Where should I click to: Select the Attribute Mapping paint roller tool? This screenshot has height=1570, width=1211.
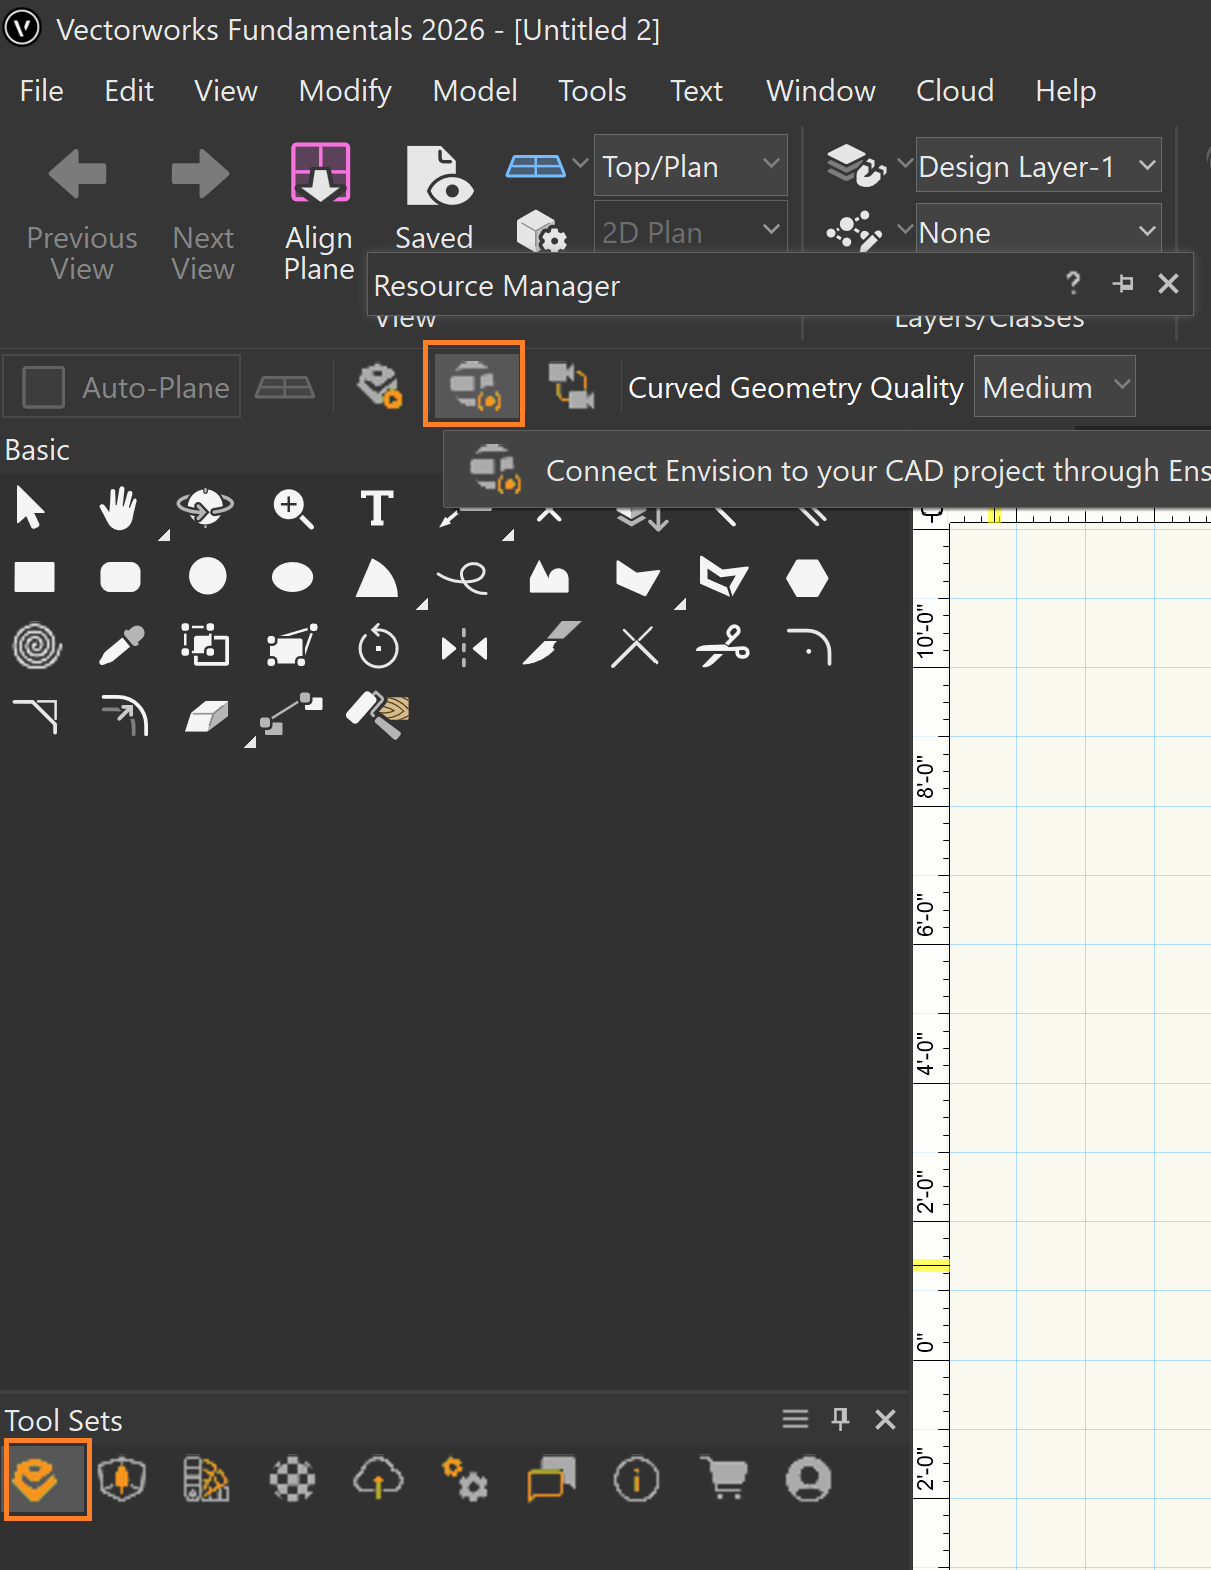[378, 714]
